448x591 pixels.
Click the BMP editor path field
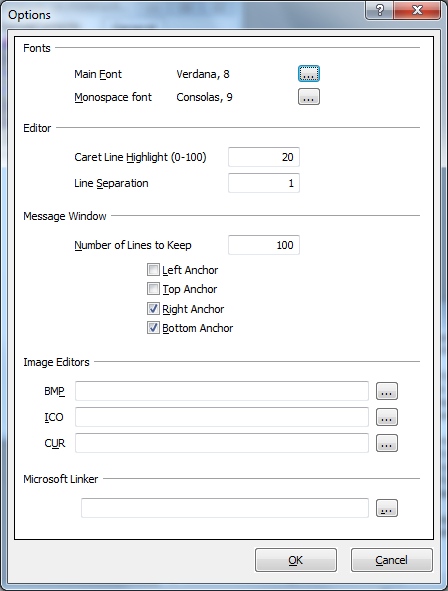[x=222, y=391]
